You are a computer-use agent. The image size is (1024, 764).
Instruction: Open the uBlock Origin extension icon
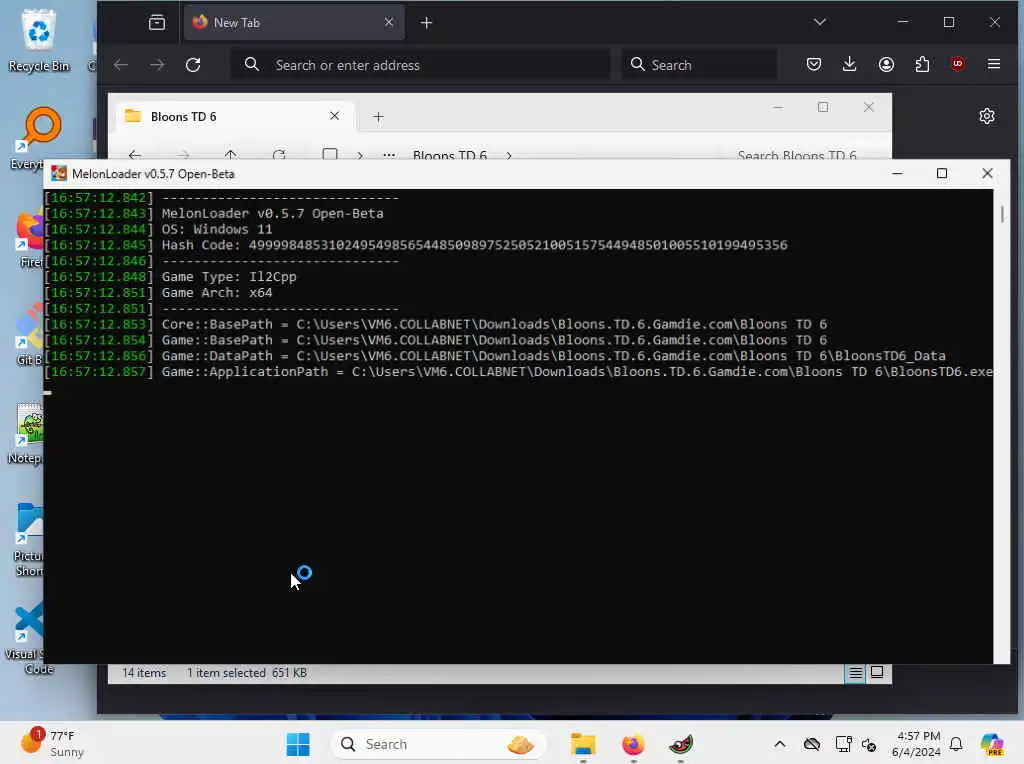pyautogui.click(x=958, y=64)
